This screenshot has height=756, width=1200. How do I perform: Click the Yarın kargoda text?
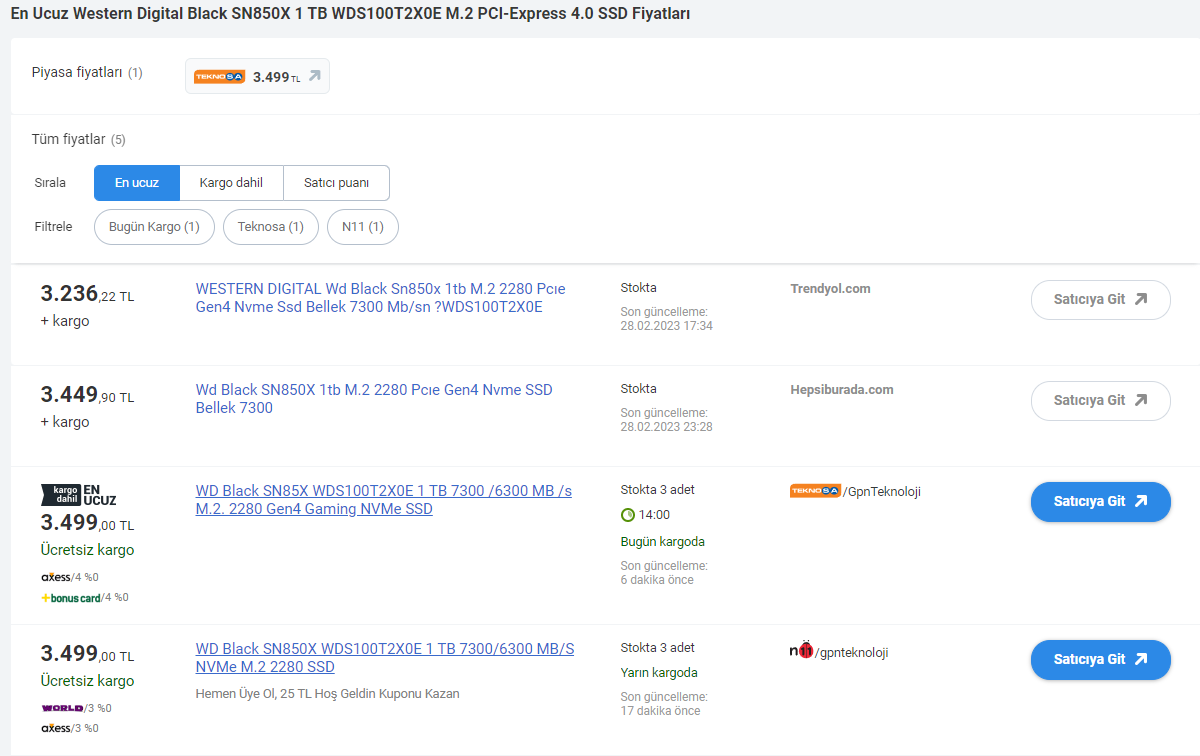click(x=659, y=673)
